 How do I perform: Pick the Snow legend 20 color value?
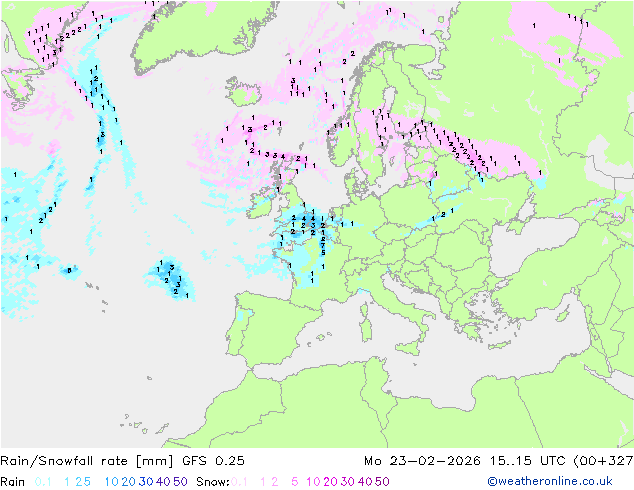(330, 482)
